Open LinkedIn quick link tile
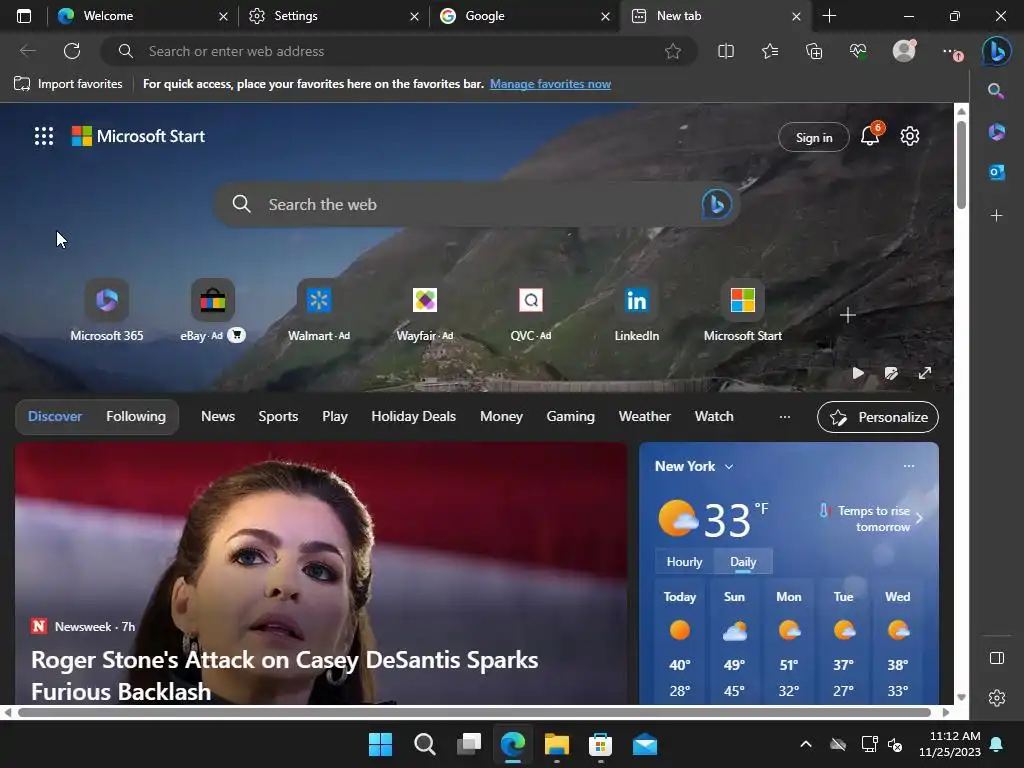The width and height of the screenshot is (1024, 768). coord(637,311)
